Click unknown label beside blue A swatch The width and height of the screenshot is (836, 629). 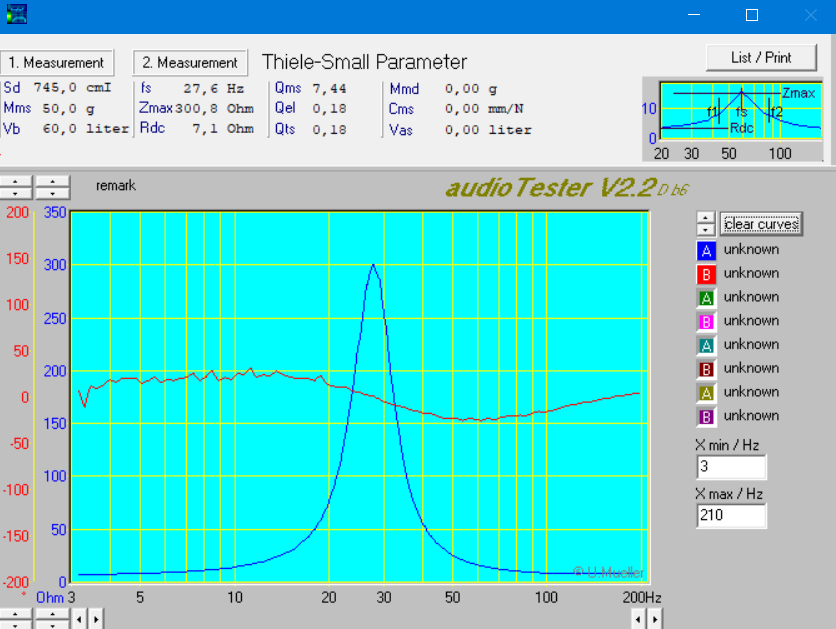751,249
